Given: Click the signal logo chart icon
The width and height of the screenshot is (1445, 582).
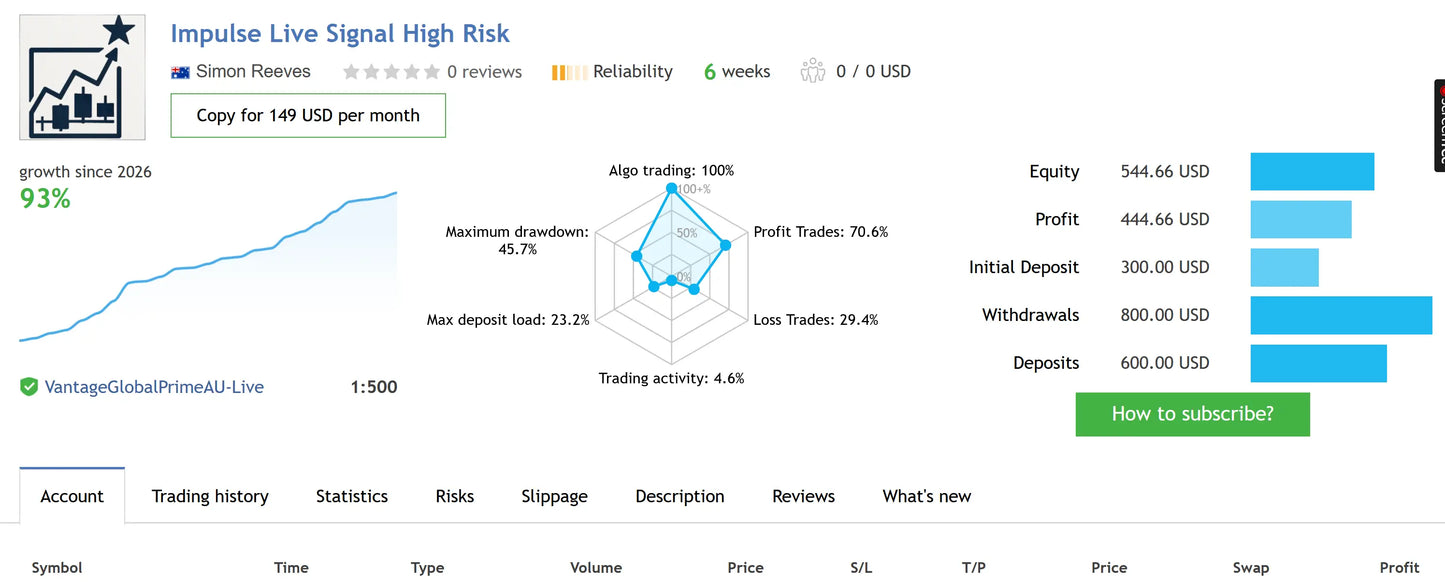Looking at the screenshot, I should tap(82, 78).
